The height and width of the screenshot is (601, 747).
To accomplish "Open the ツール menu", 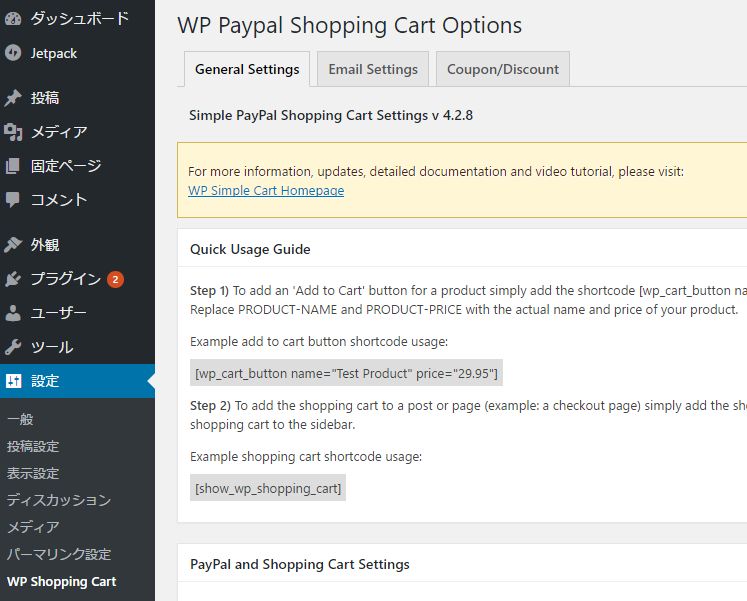I will pos(77,347).
